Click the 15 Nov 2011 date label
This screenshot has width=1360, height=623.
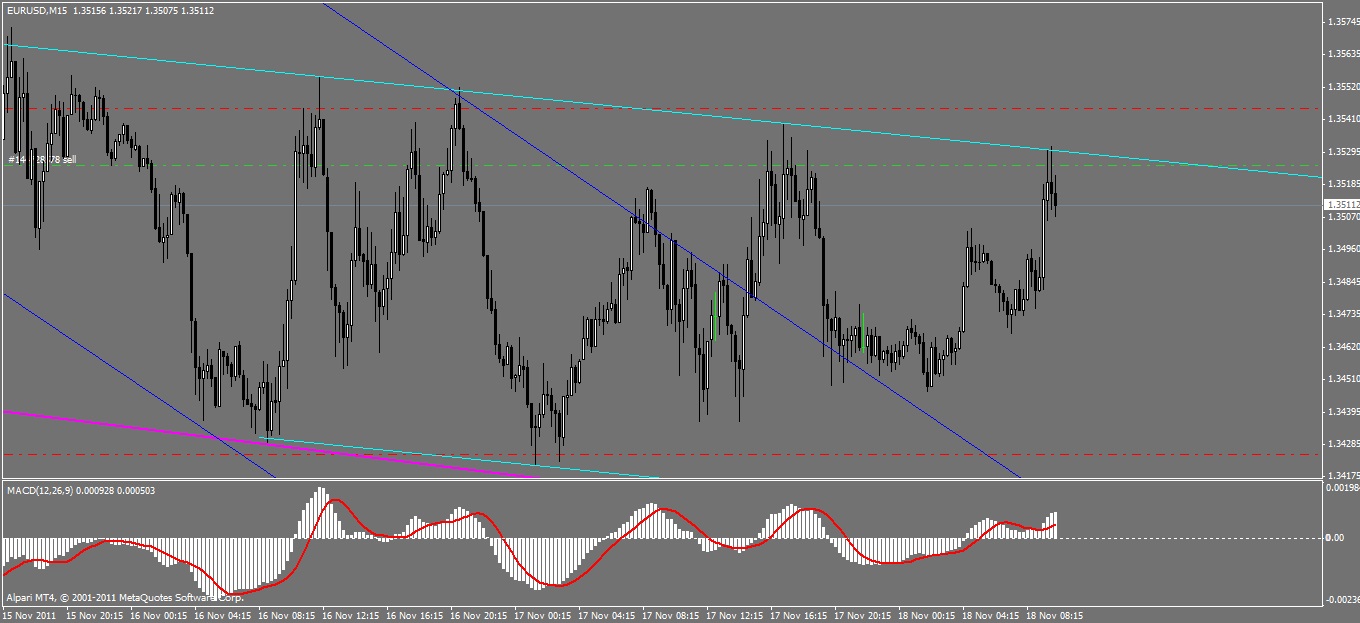coord(29,615)
